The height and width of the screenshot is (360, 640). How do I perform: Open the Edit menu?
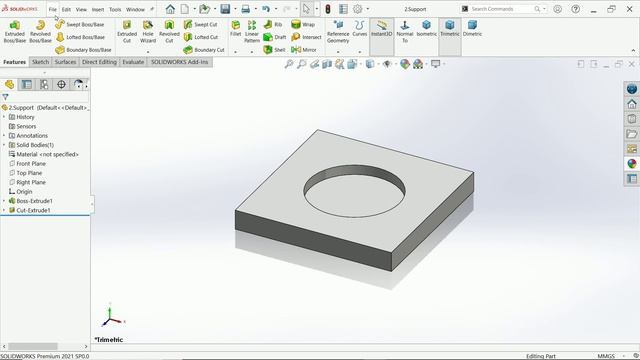(x=66, y=9)
